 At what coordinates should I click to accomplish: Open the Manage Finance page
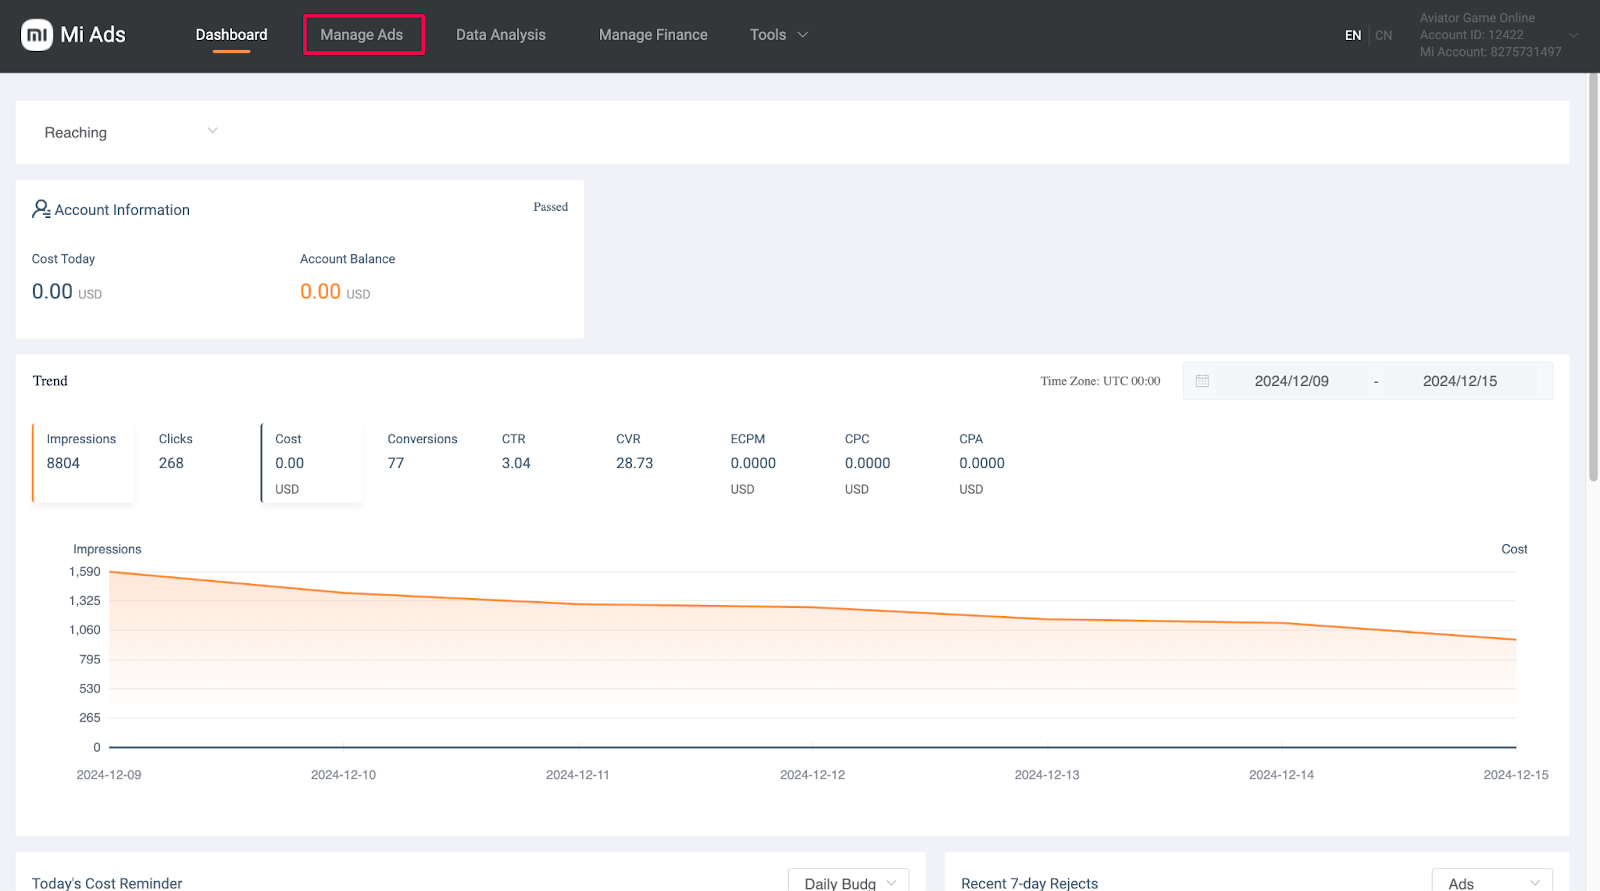point(652,35)
